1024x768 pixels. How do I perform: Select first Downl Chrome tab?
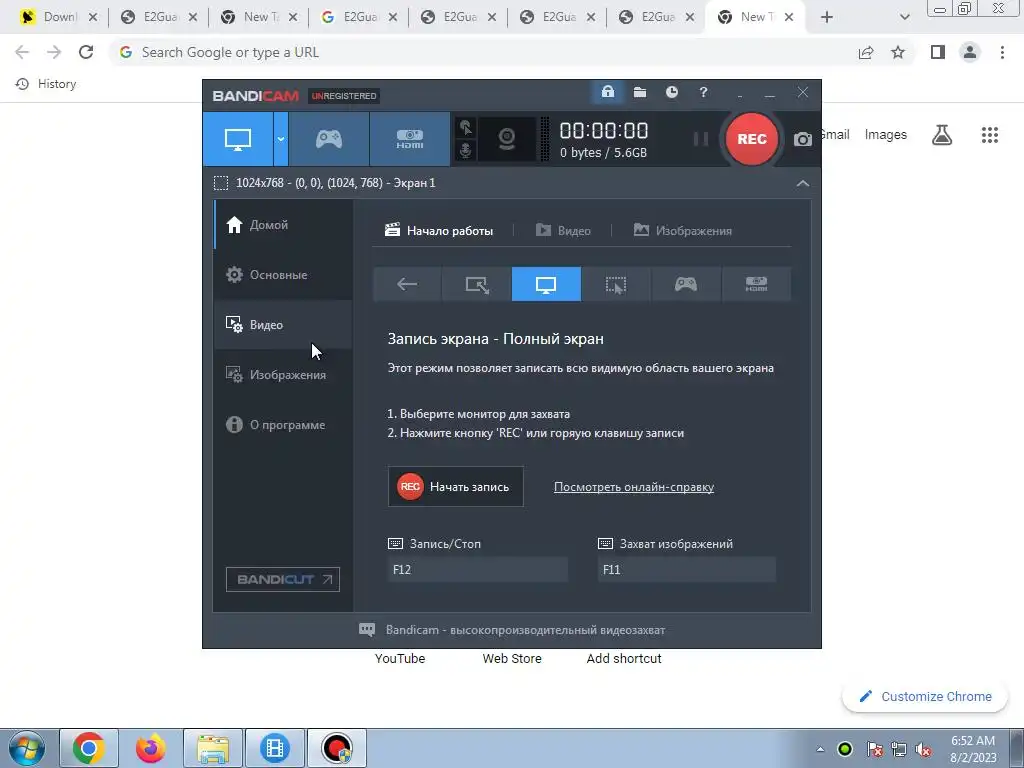pos(57,17)
